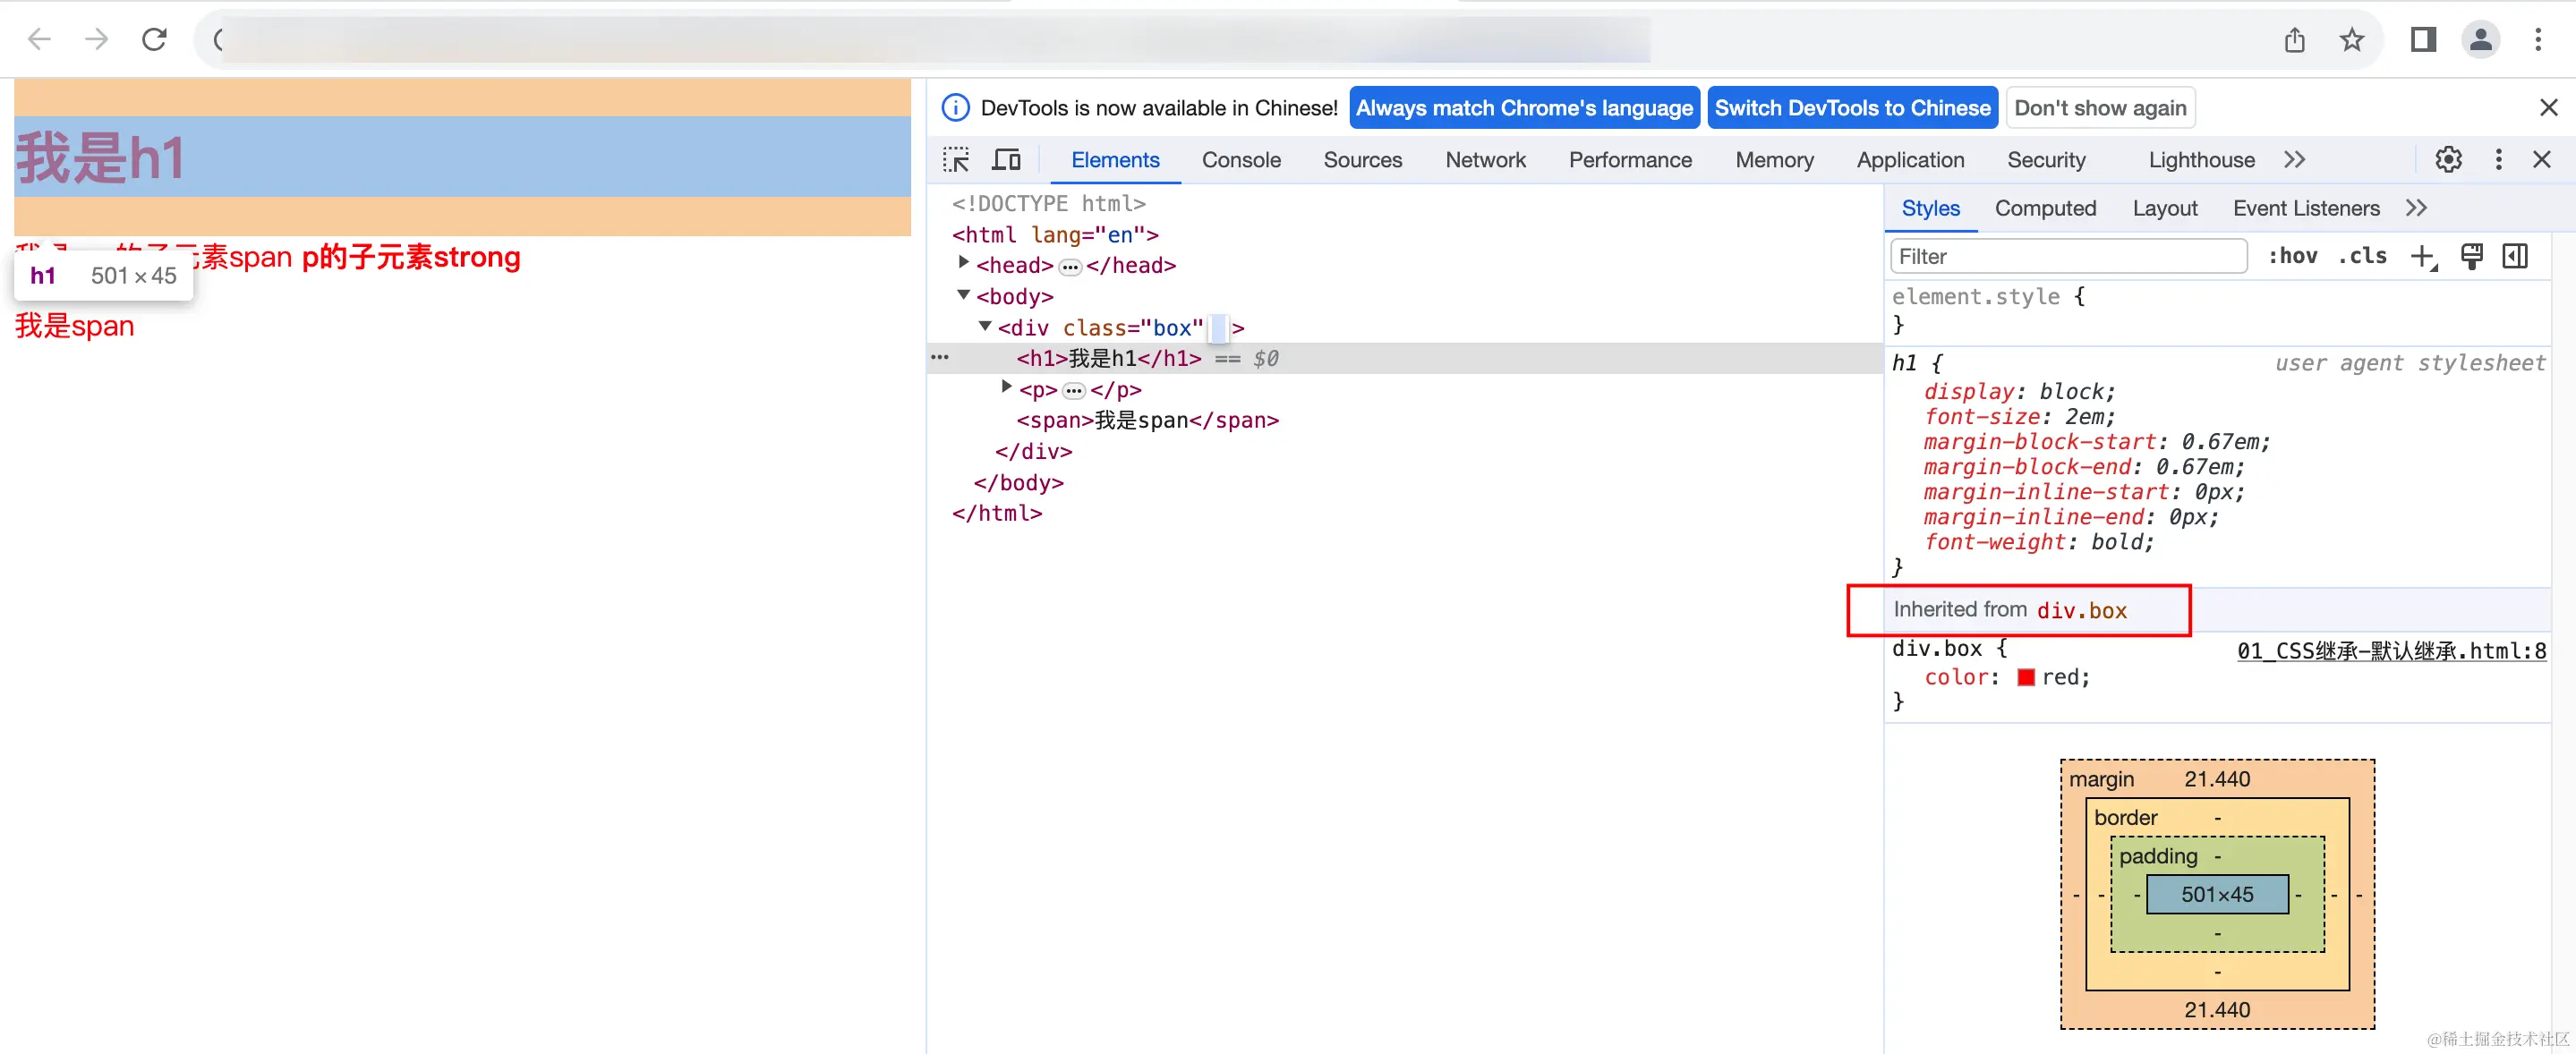
Task: Collapse the div class box node
Action: [x=985, y=326]
